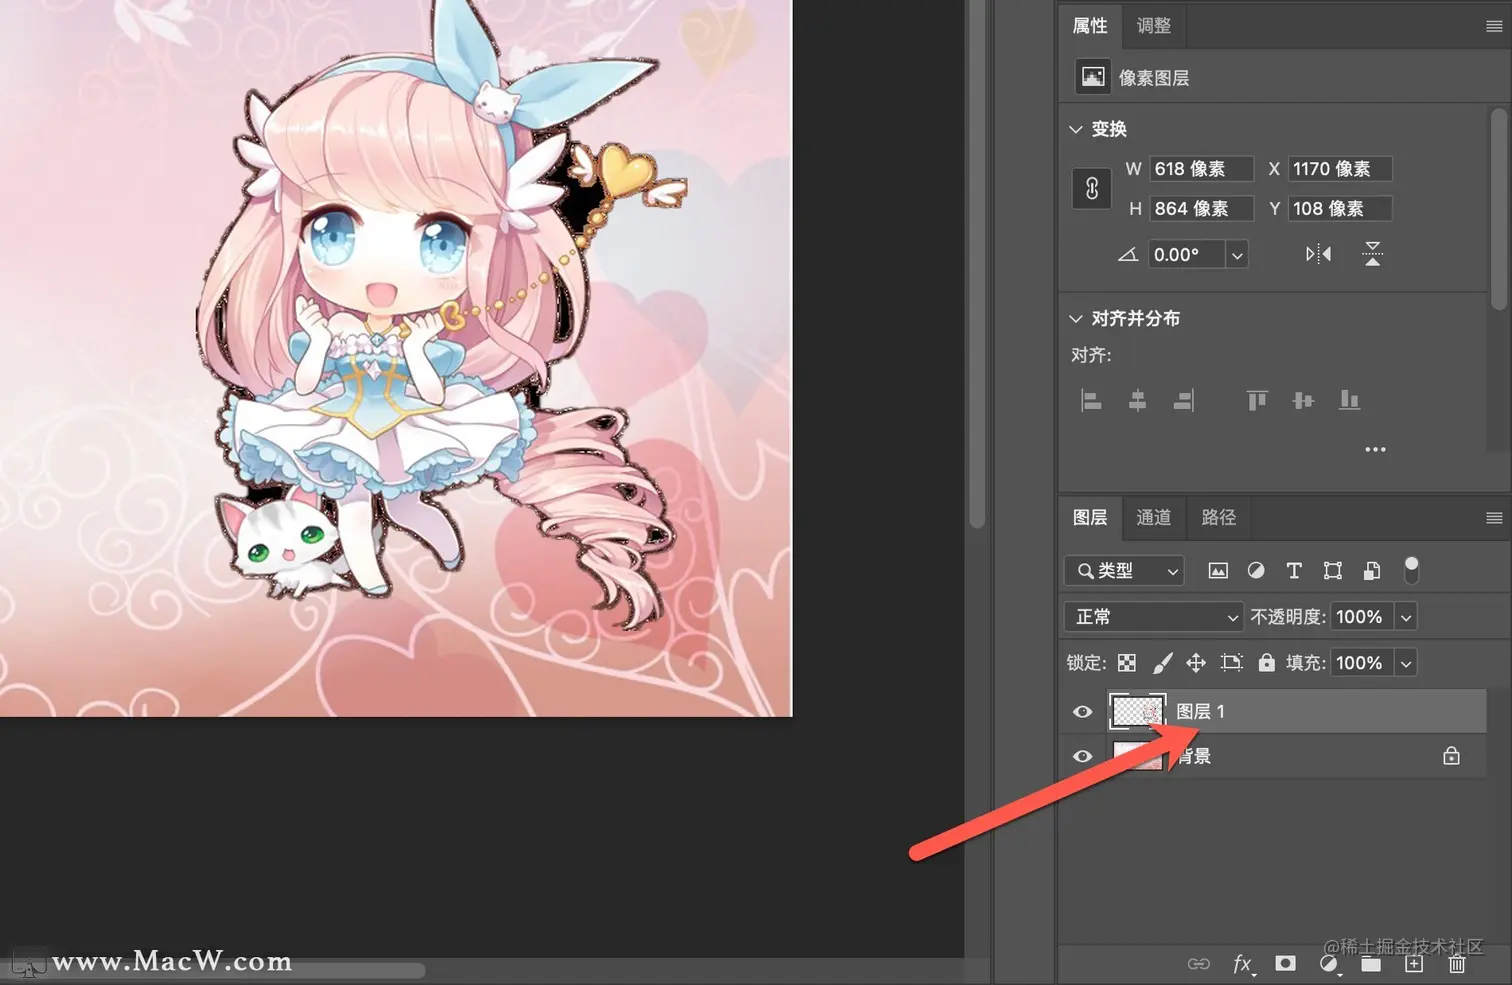Open the 填充 fill slider dropdown

click(1406, 663)
